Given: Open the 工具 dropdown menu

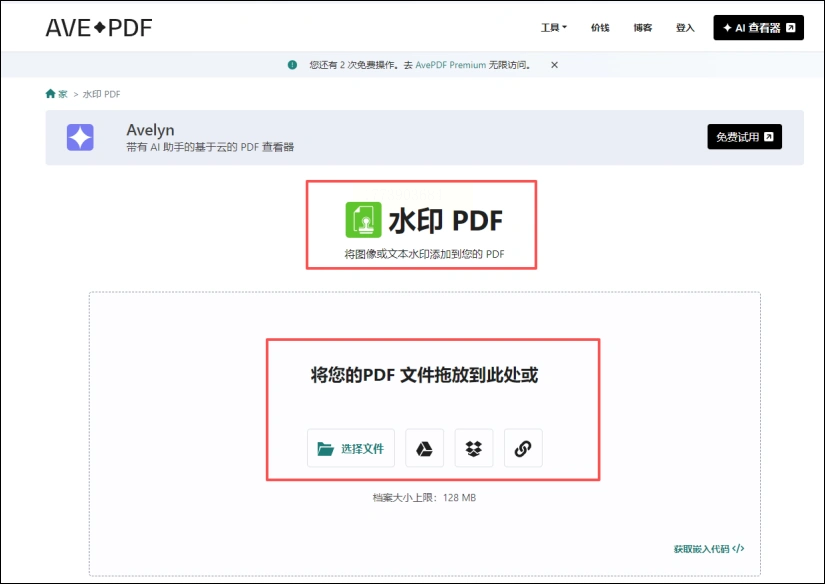Looking at the screenshot, I should pyautogui.click(x=554, y=27).
